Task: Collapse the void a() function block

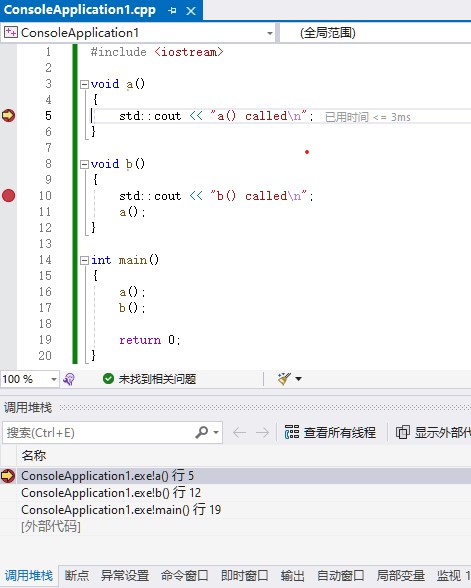Action: click(x=84, y=84)
